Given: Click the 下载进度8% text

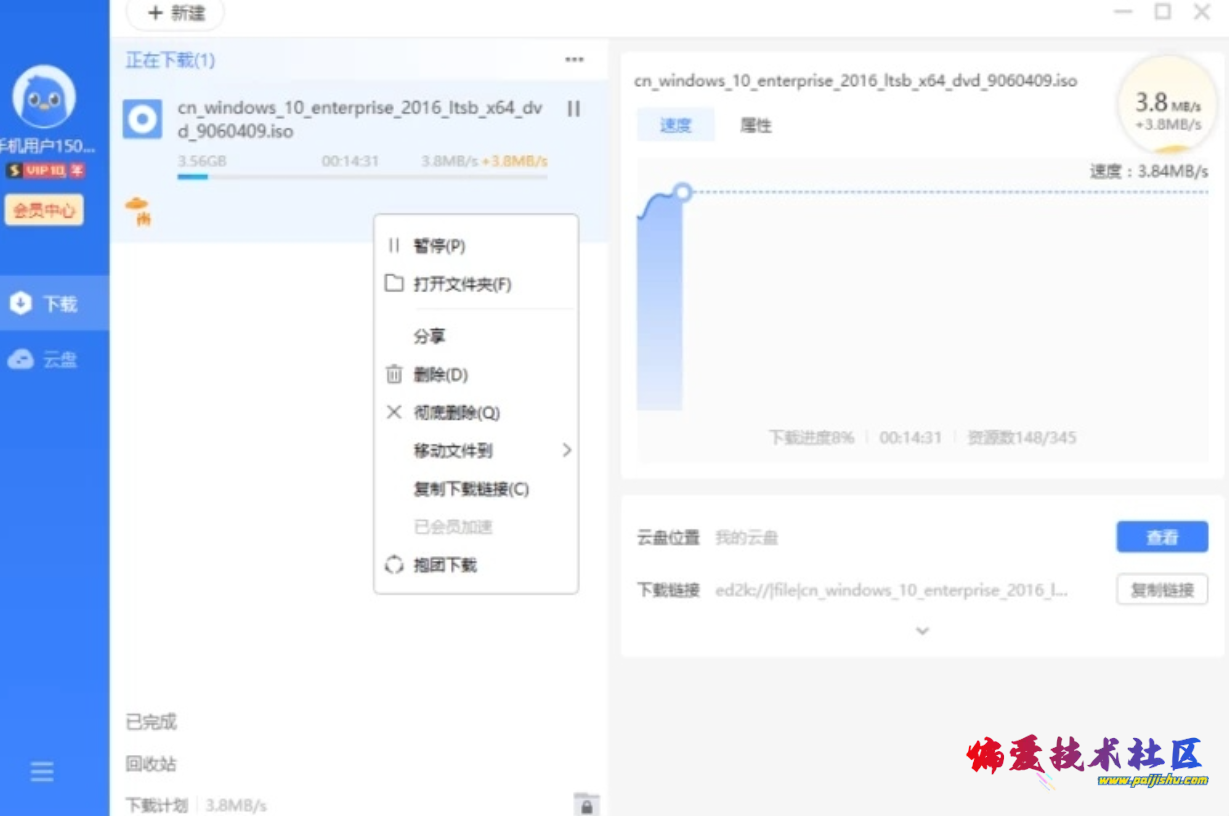Looking at the screenshot, I should [x=811, y=437].
